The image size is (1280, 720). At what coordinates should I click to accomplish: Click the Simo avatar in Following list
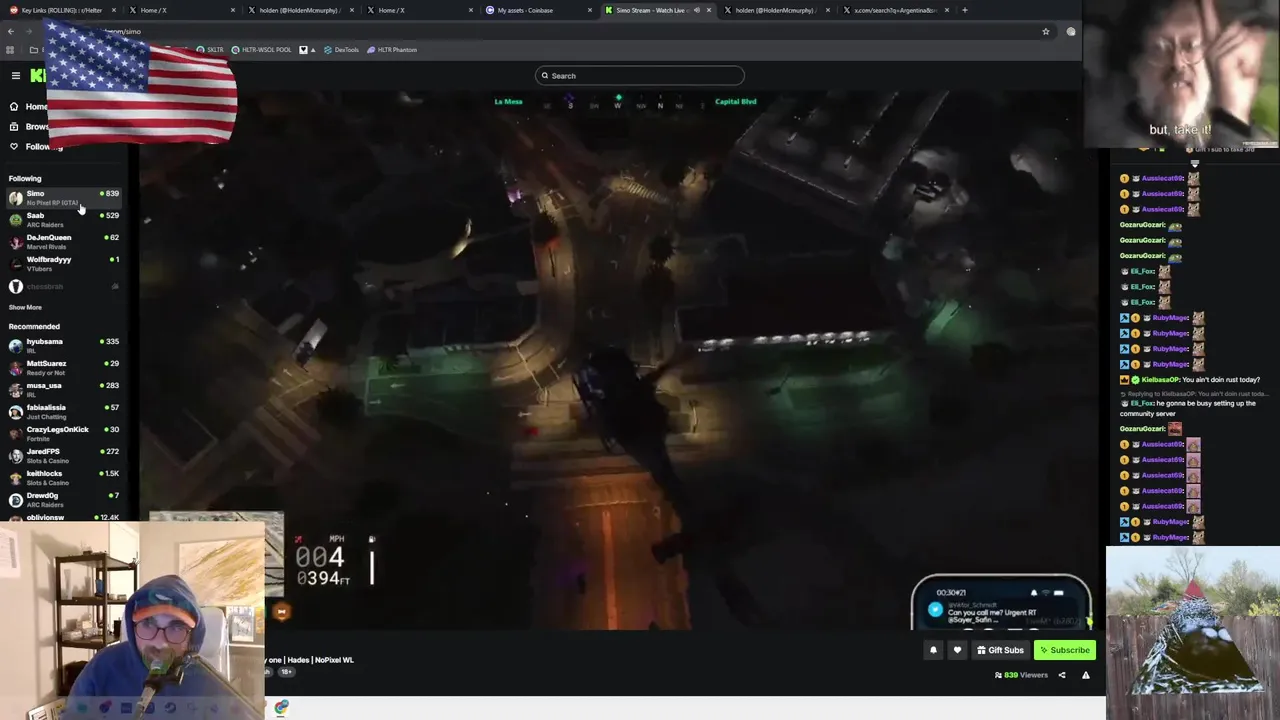15,198
